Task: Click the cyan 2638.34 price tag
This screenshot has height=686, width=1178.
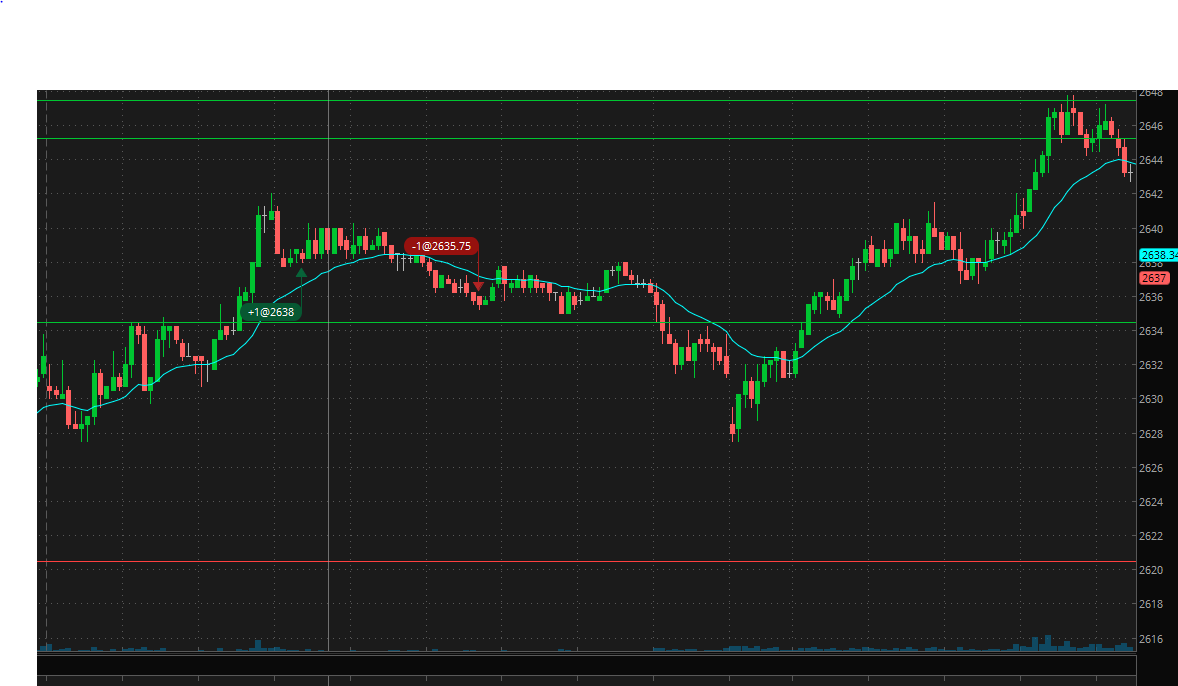Action: pyautogui.click(x=1158, y=255)
